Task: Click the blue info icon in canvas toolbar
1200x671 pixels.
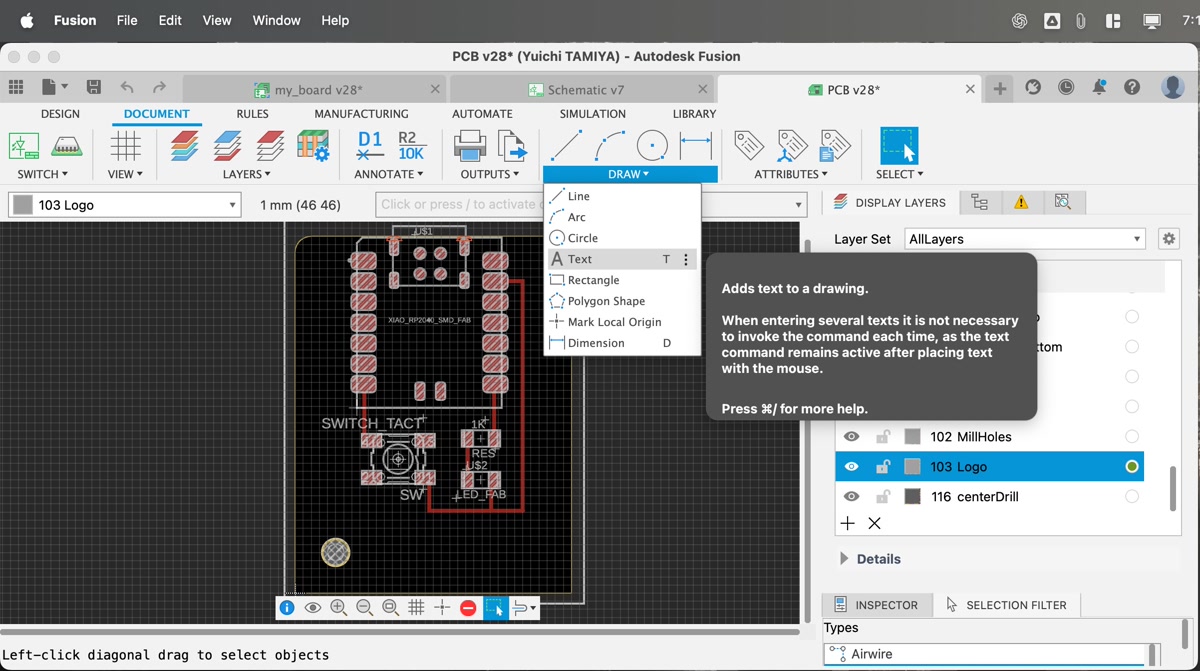Action: pos(287,608)
